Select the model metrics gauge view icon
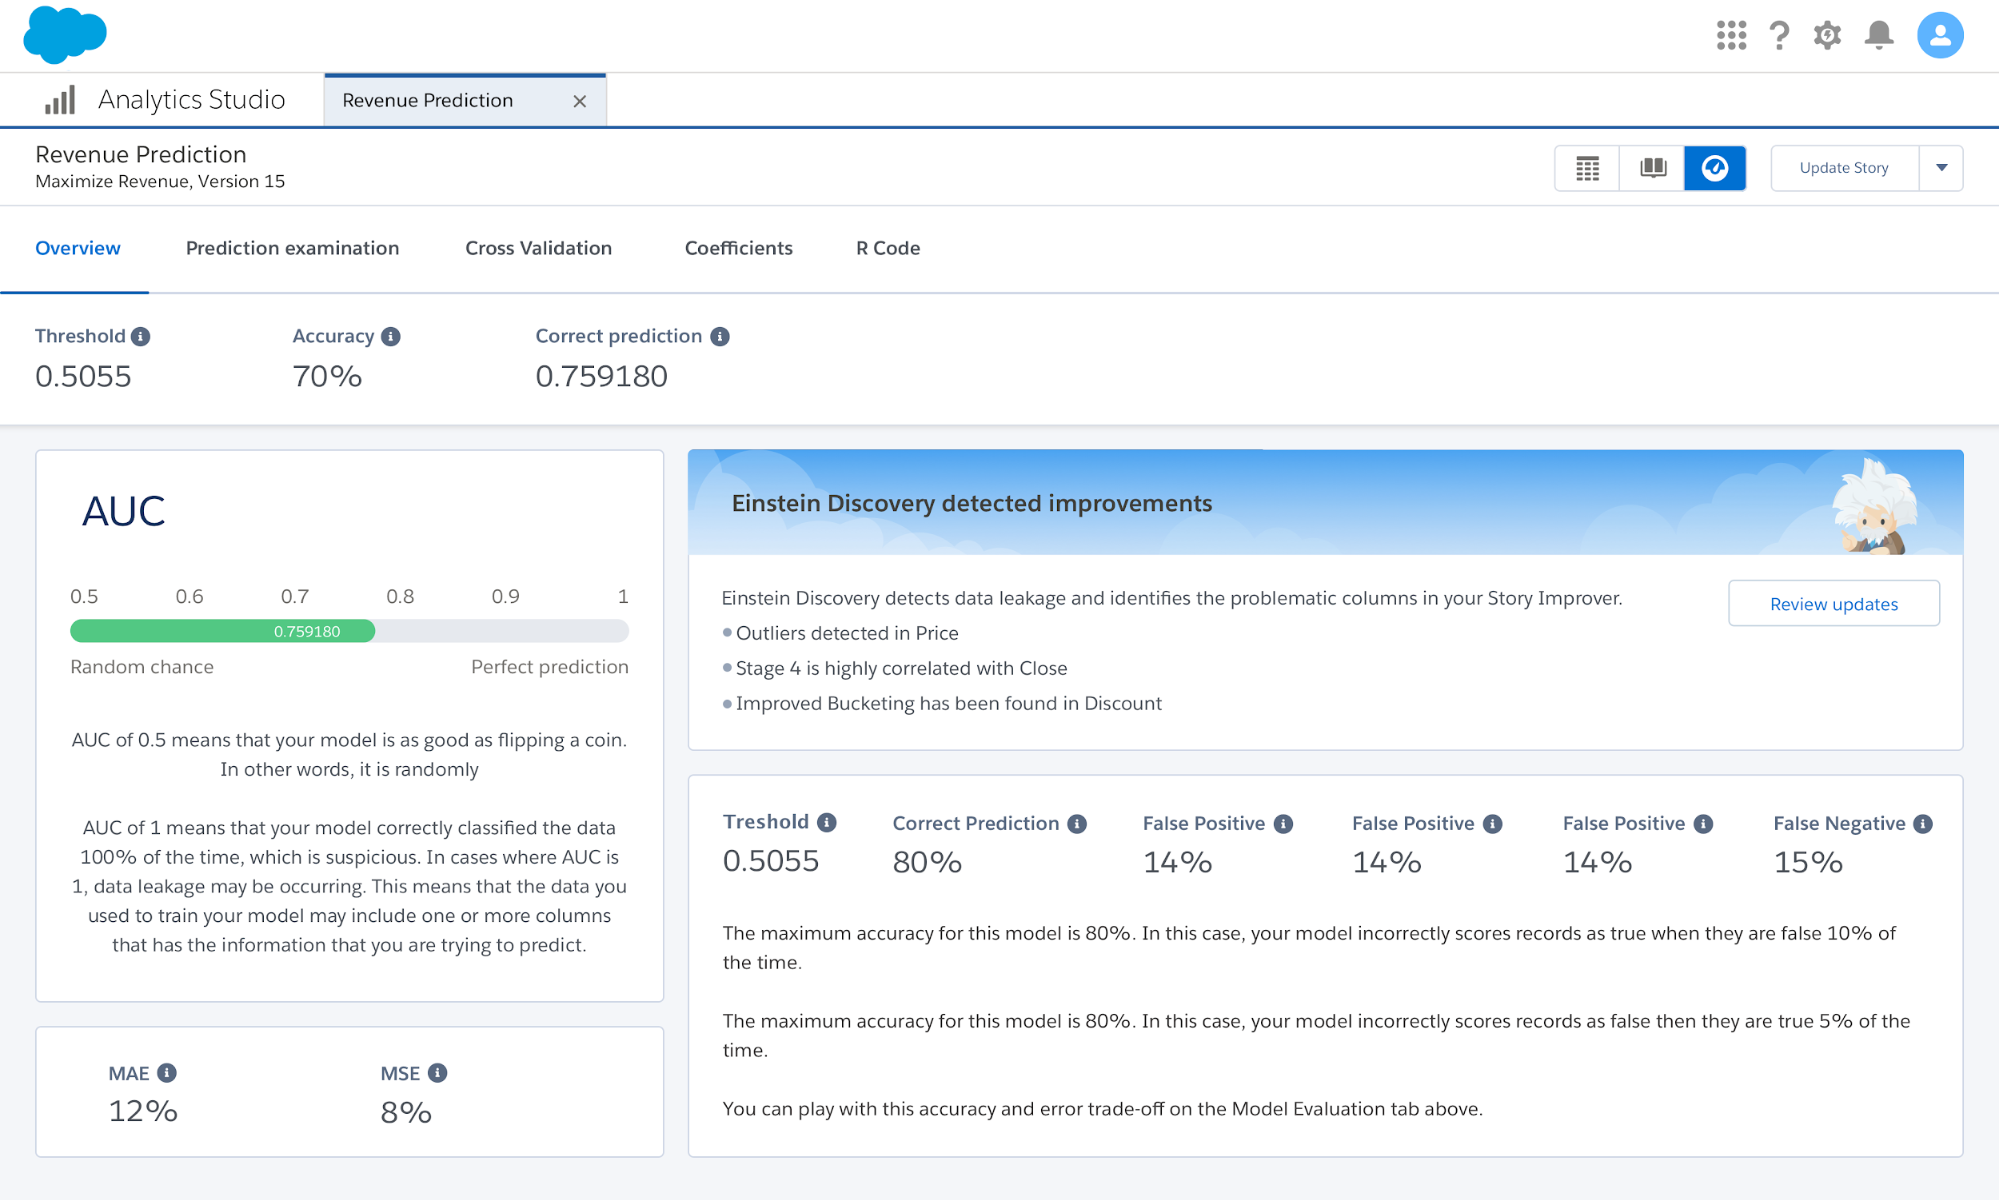The image size is (1999, 1201). pyautogui.click(x=1715, y=168)
